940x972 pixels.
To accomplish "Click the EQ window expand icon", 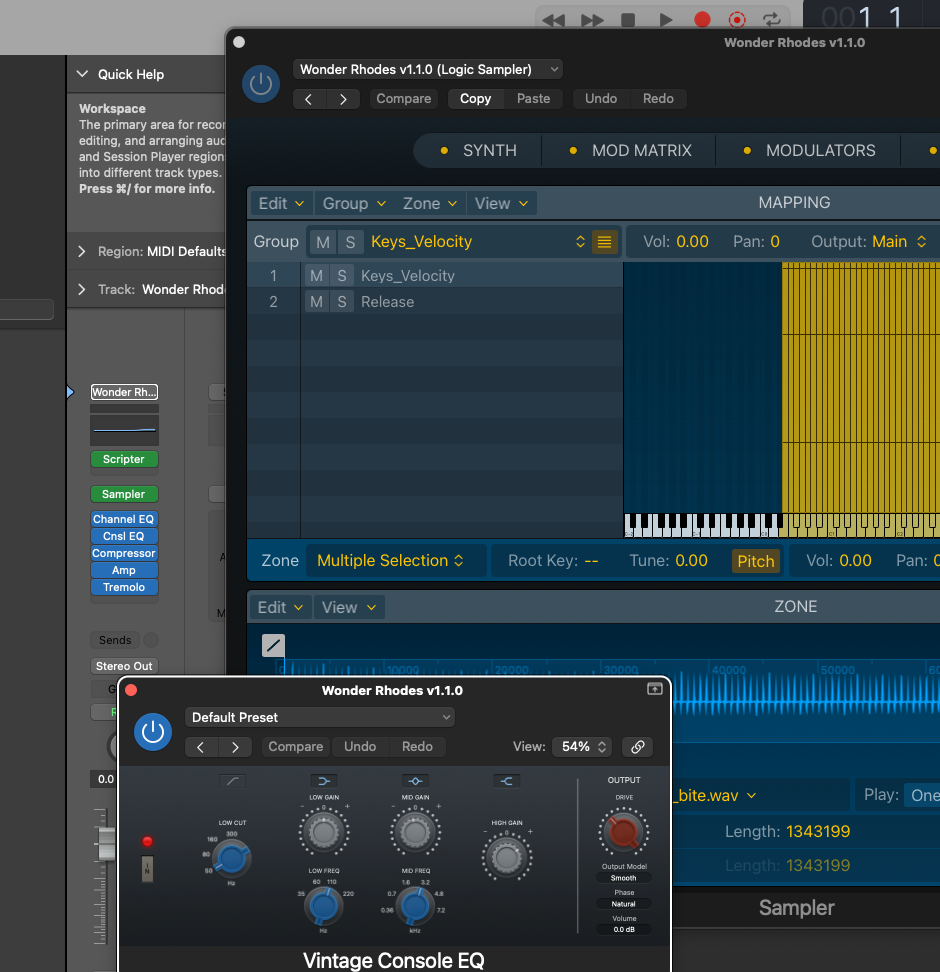I will coord(655,689).
